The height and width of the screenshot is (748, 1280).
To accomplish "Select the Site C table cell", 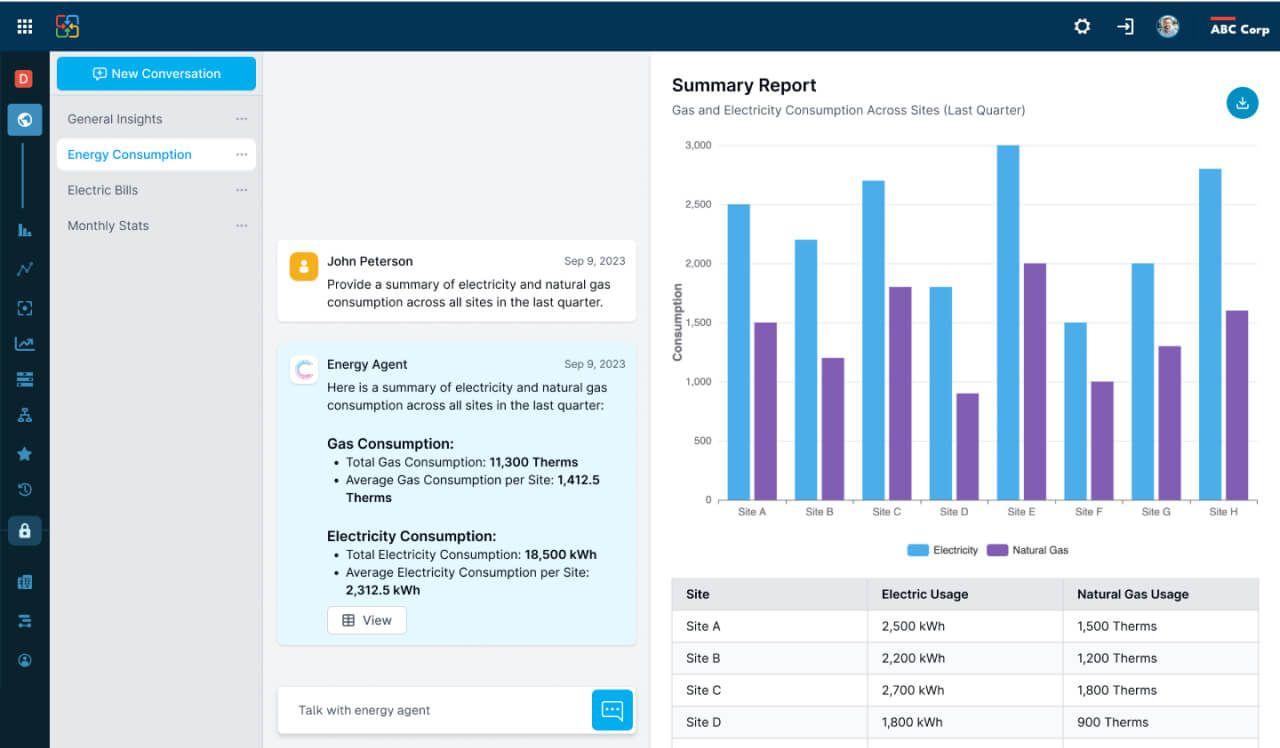I will tap(769, 690).
